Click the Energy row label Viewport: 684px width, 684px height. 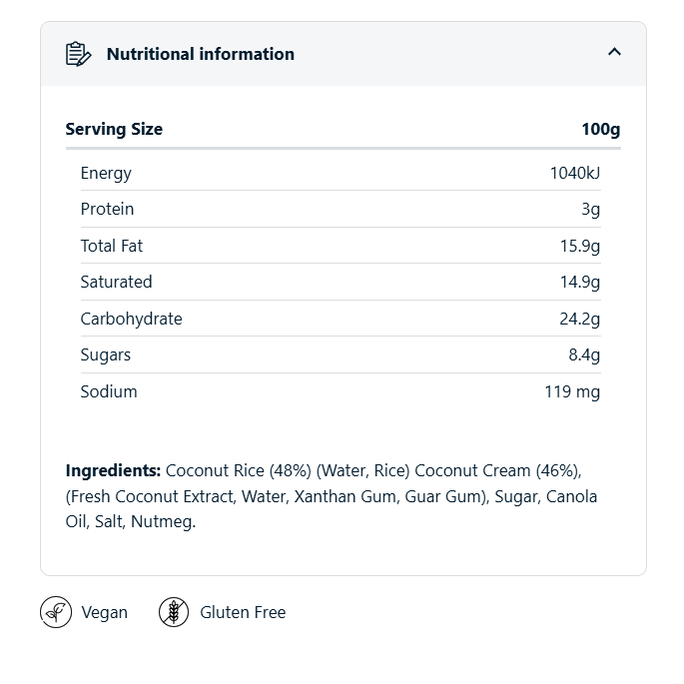click(106, 173)
